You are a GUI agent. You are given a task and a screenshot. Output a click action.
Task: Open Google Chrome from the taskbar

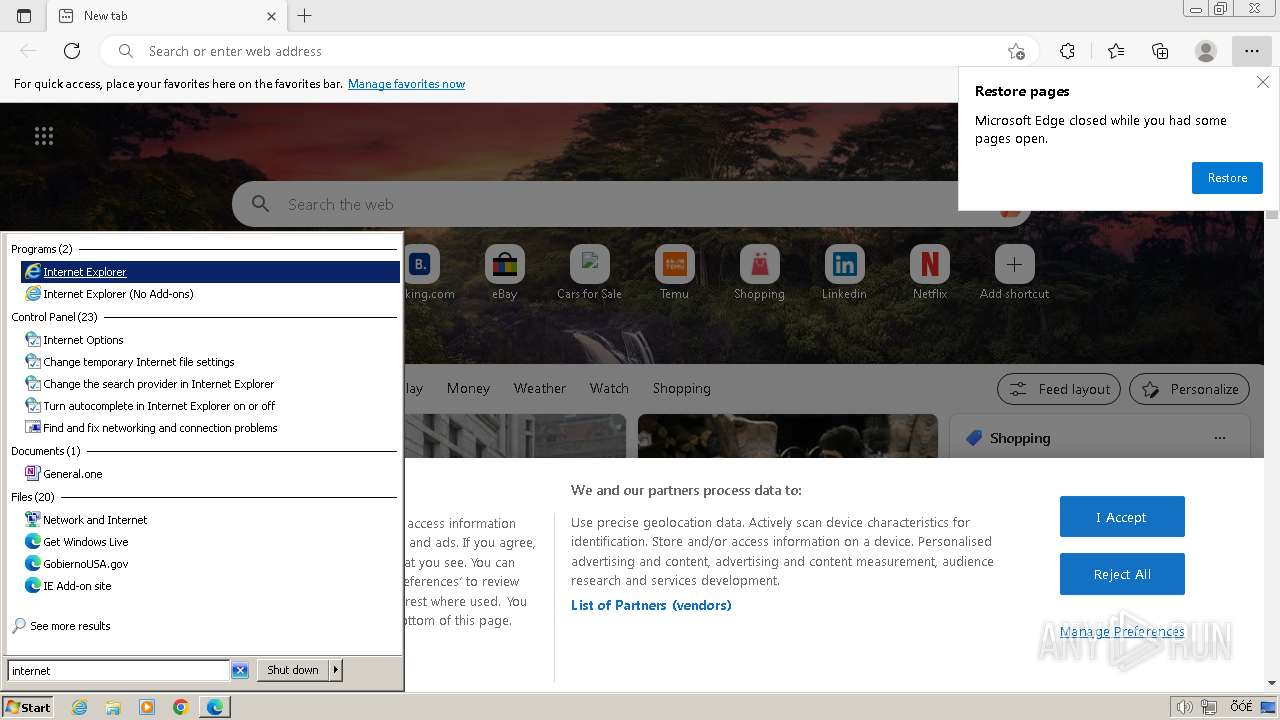181,707
